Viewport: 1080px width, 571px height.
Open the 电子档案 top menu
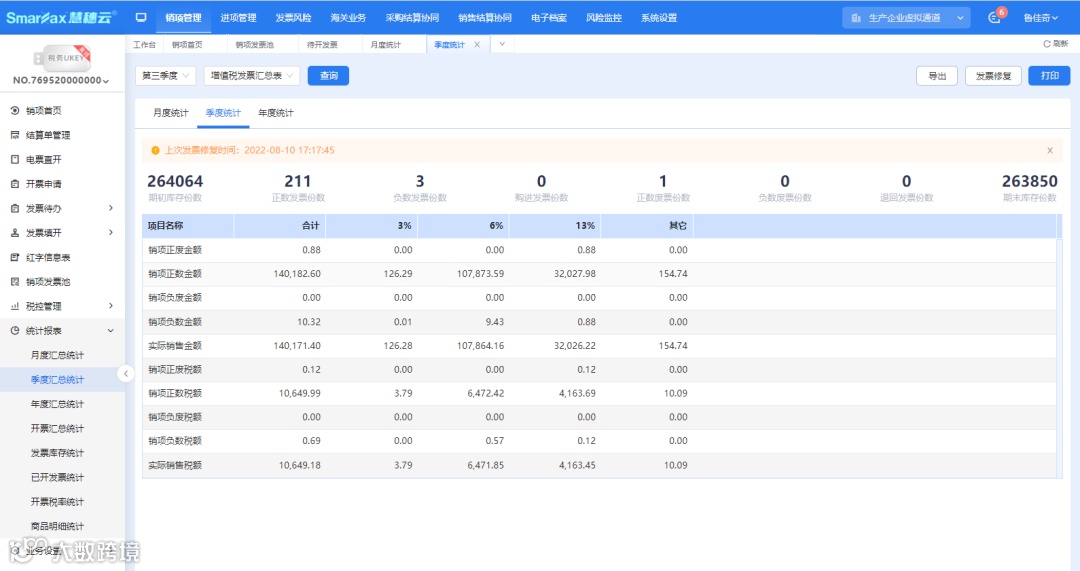[549, 18]
